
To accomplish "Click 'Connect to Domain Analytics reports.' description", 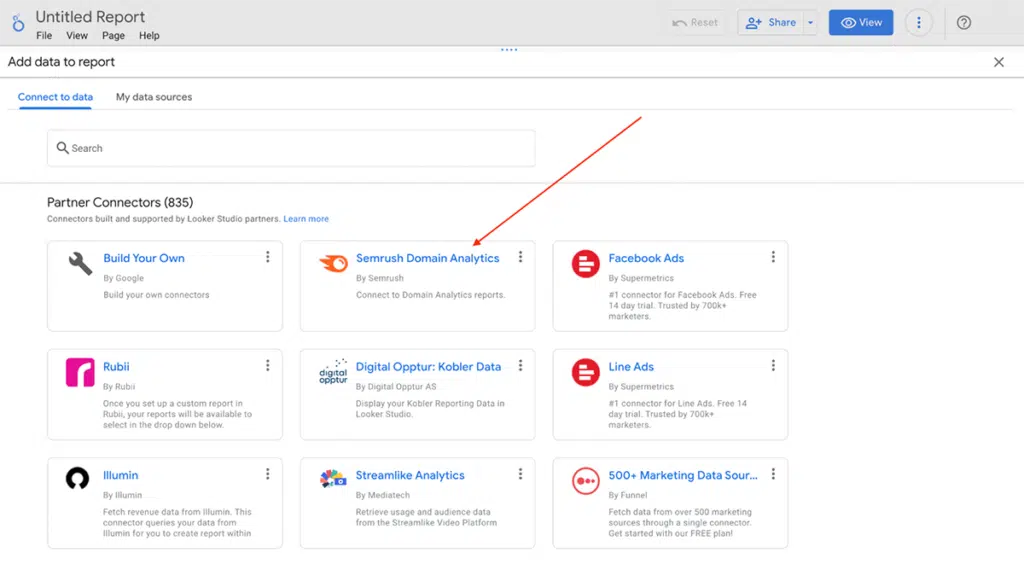I will coord(430,295).
